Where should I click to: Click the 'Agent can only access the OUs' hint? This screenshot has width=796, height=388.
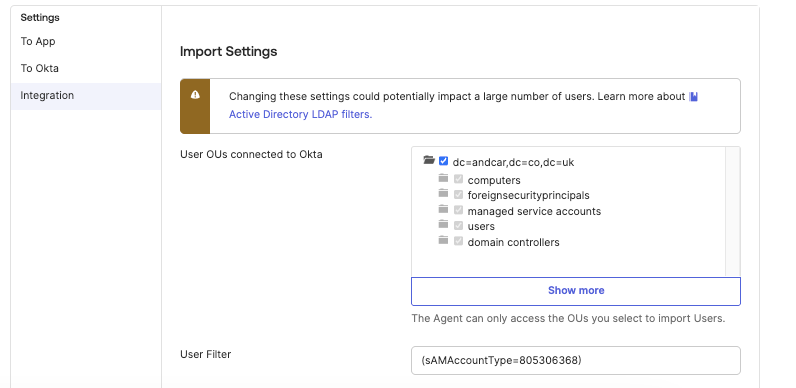(568, 319)
